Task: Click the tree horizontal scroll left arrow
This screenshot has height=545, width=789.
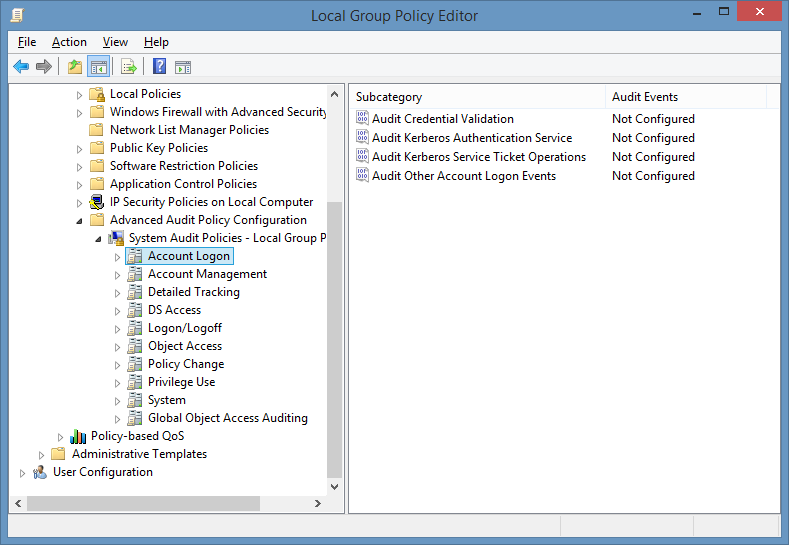Action: pyautogui.click(x=18, y=503)
